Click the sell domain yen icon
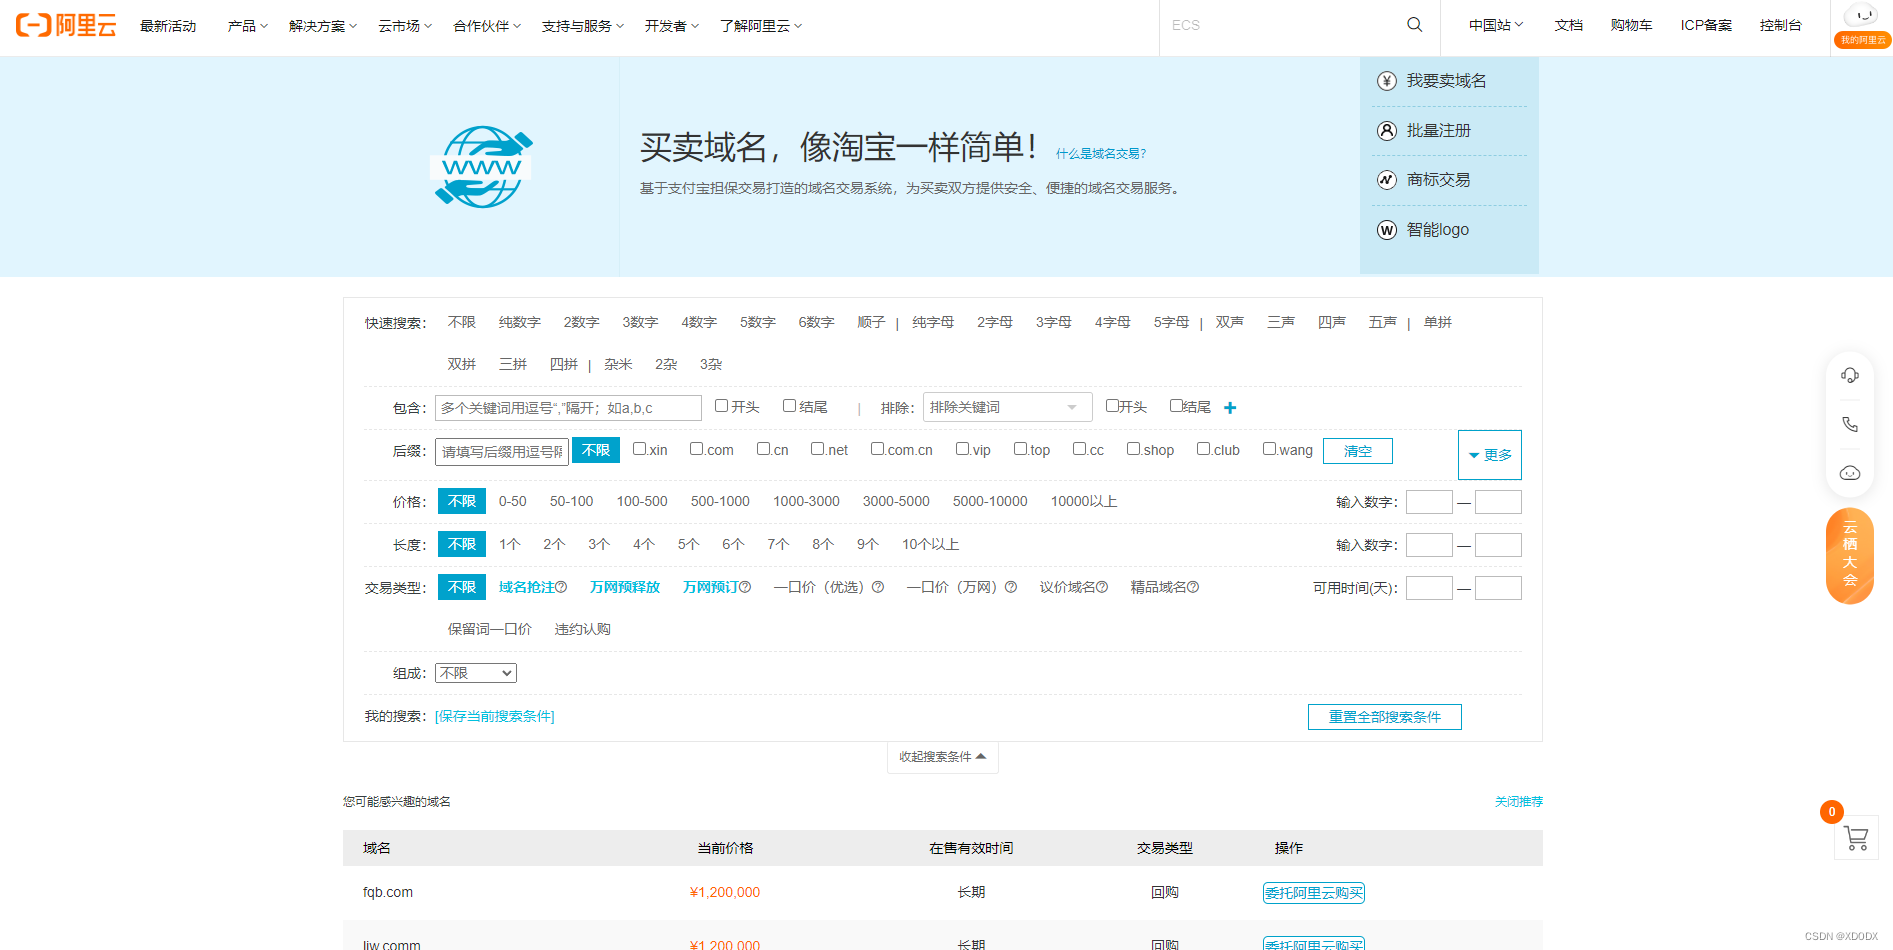Screen dimensions: 1893x950 (x=1387, y=81)
